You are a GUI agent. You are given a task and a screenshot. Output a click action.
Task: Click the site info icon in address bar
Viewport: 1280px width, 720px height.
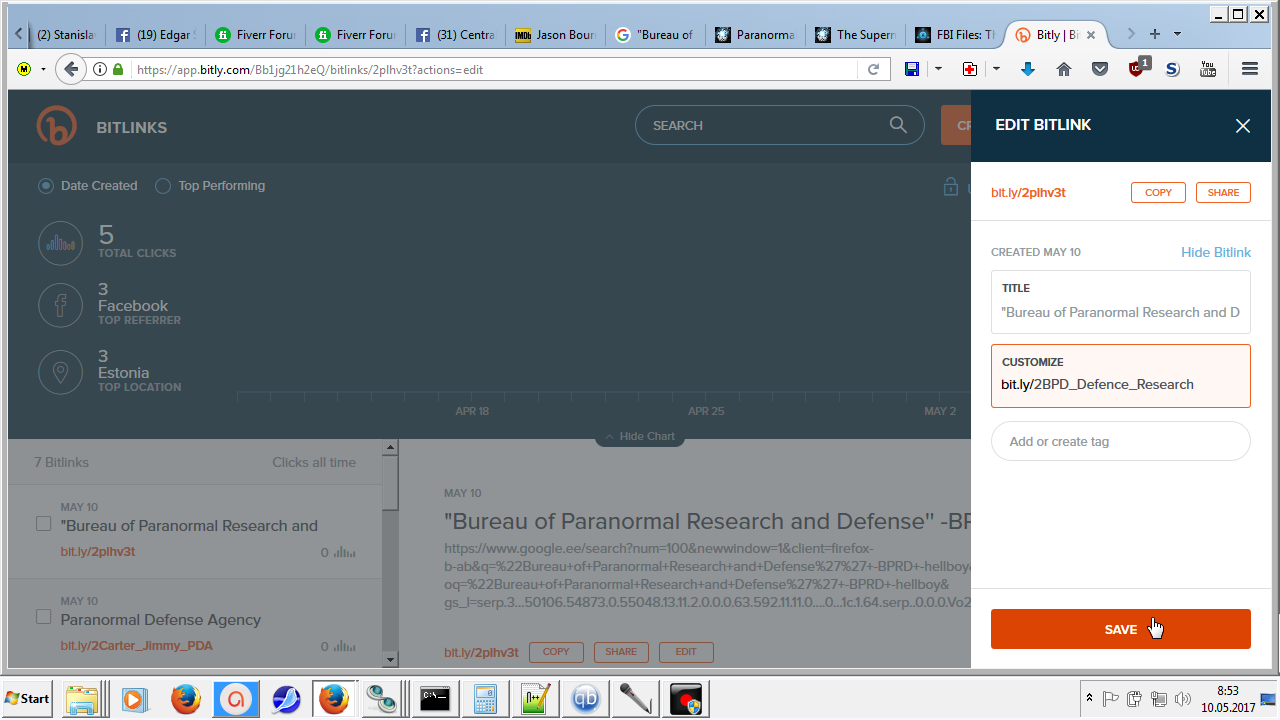point(100,69)
